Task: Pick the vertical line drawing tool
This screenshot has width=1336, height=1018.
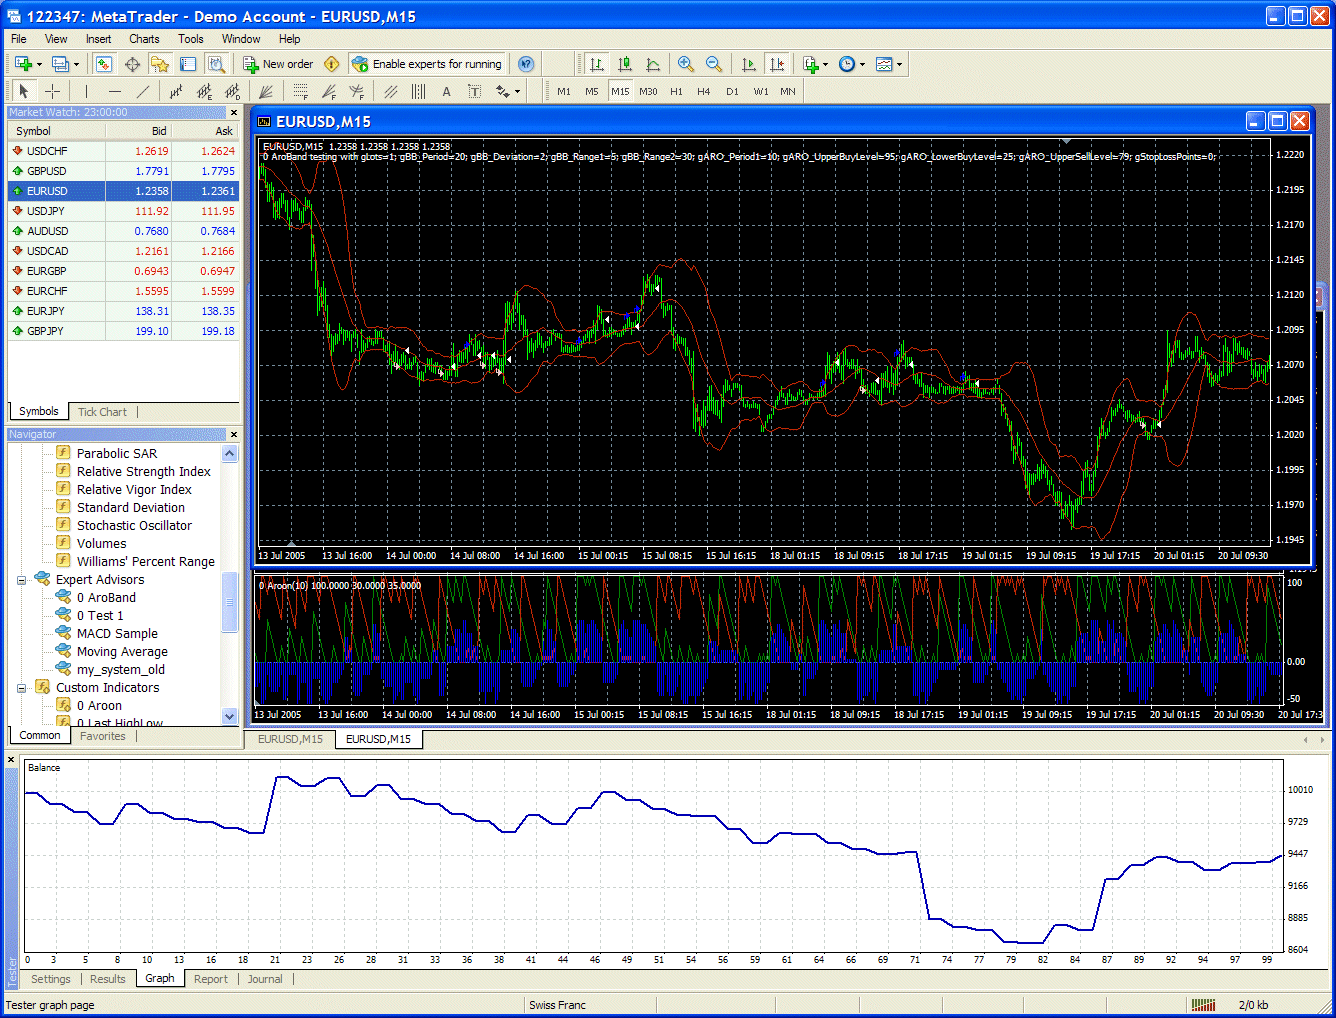Action: (87, 91)
